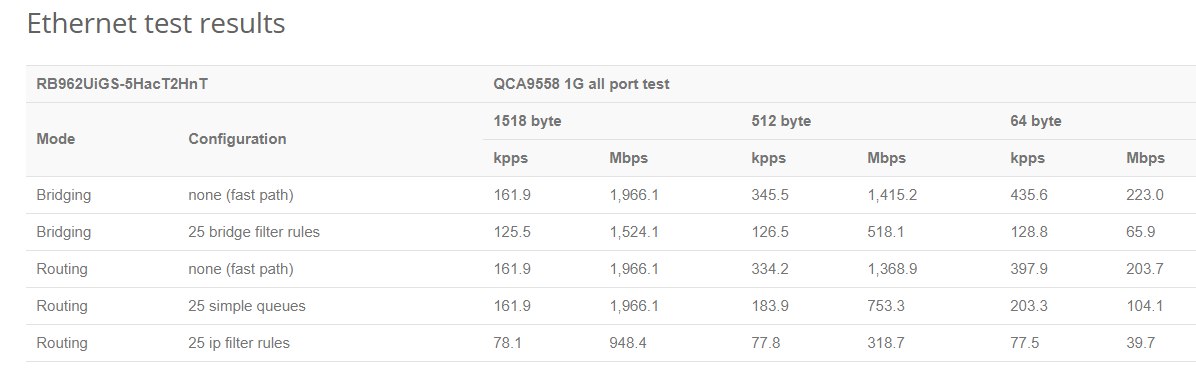This screenshot has height=375, width=1196.
Task: Click the Ethernet test results heading
Action: 156,24
